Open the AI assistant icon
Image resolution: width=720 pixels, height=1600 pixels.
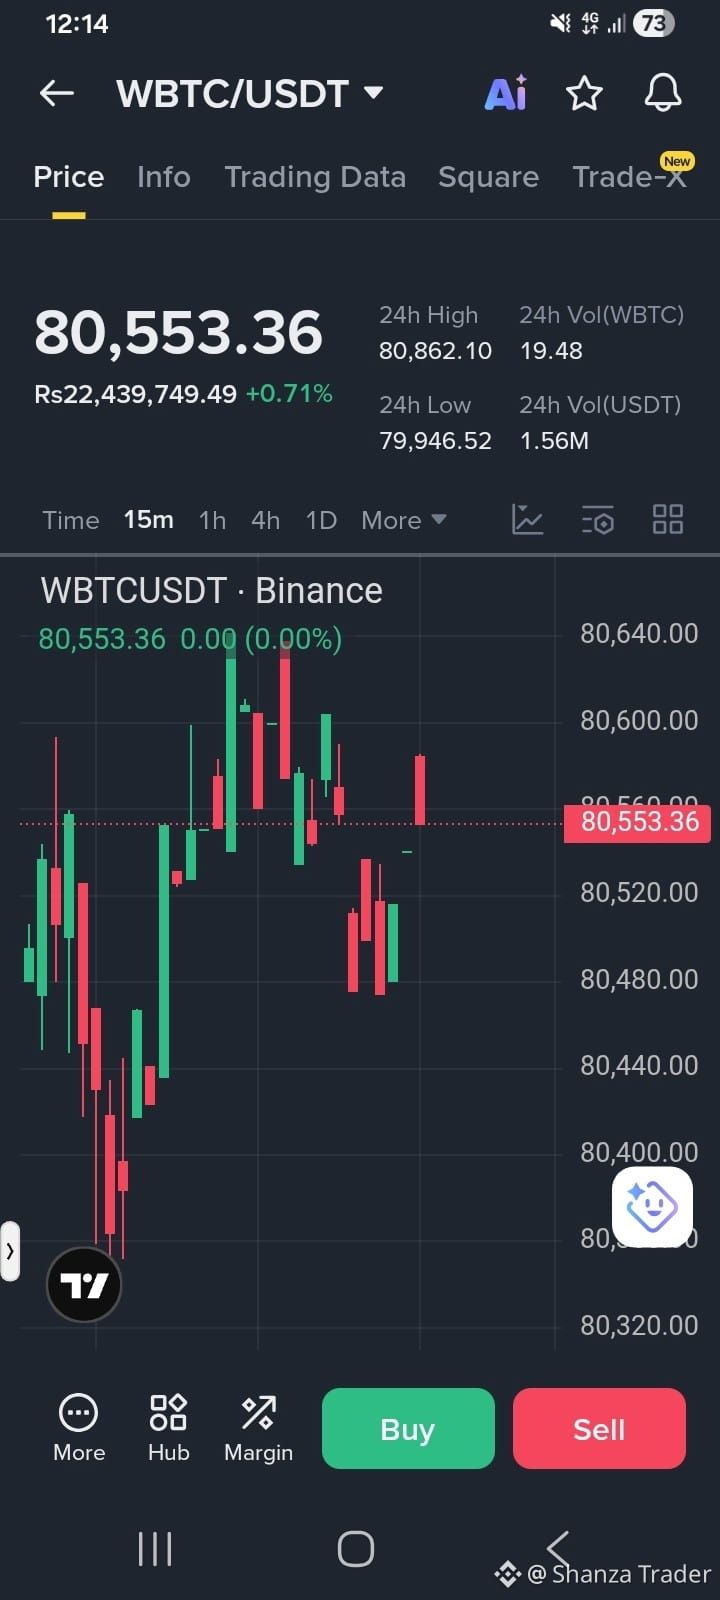click(x=506, y=93)
